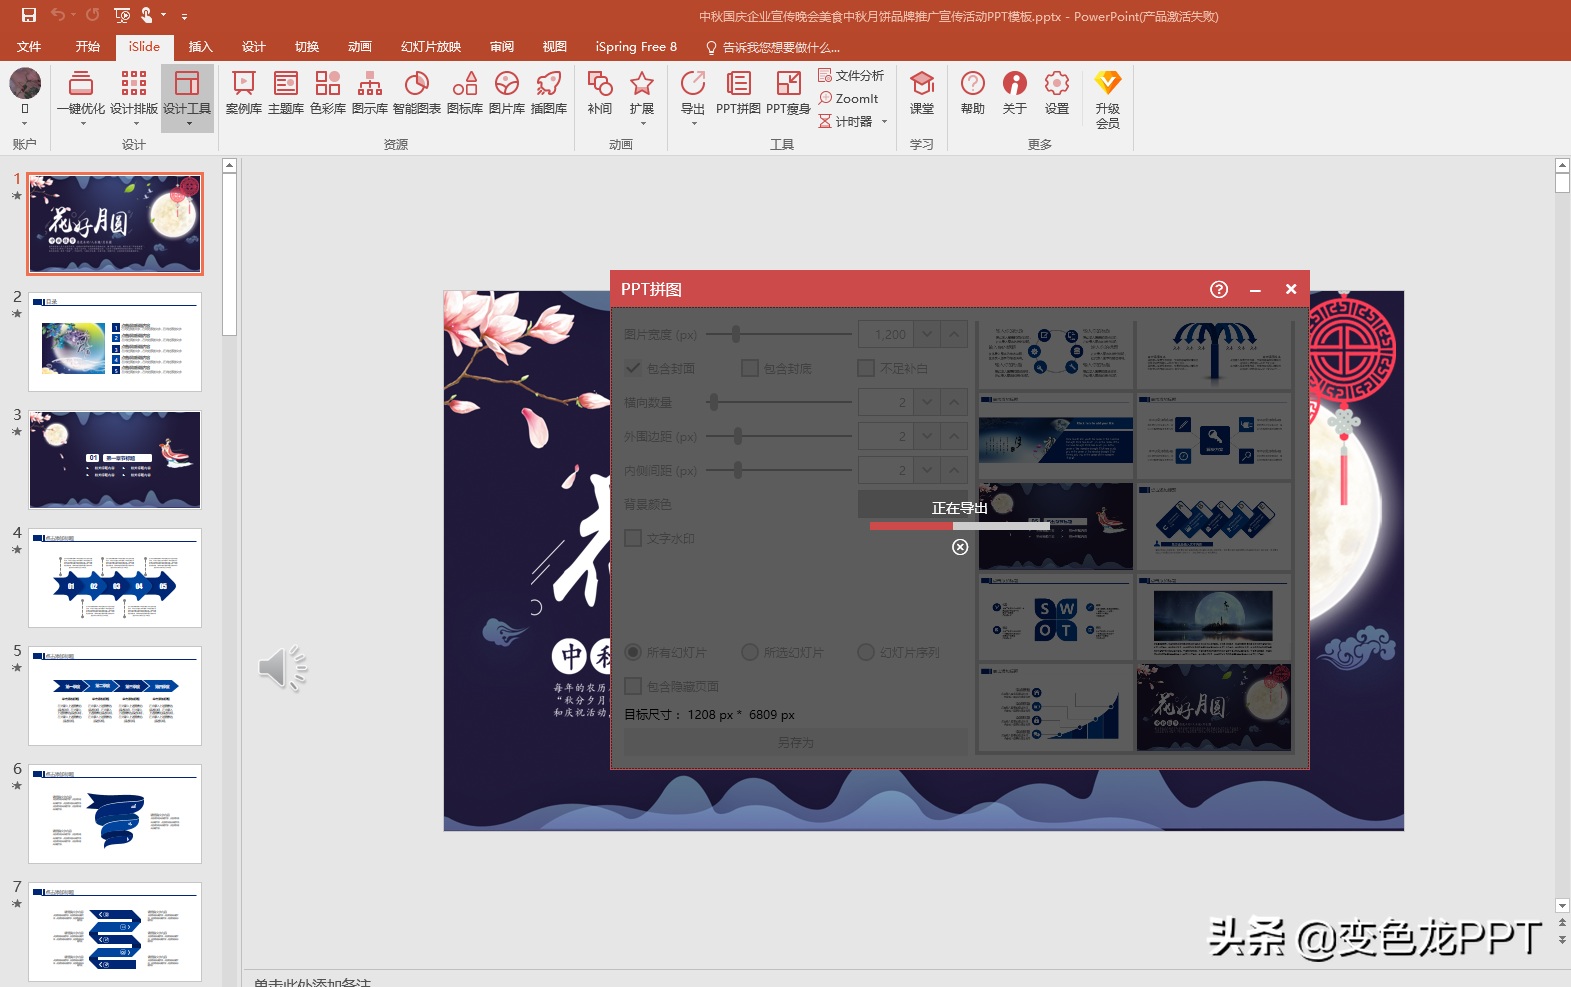Image resolution: width=1571 pixels, height=987 pixels.
Task: Click the 另存为 save-as button
Action: [x=795, y=742]
